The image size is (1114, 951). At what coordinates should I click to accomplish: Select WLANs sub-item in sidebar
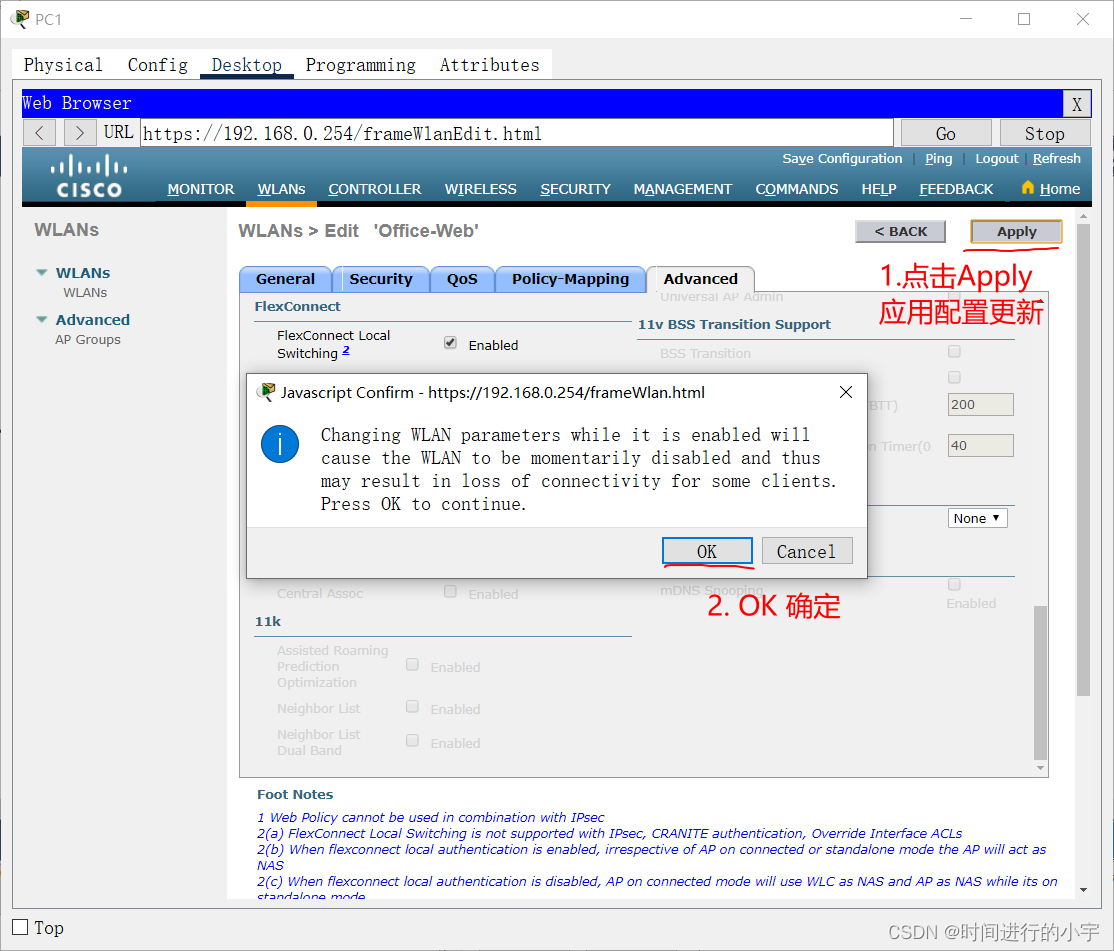point(85,293)
